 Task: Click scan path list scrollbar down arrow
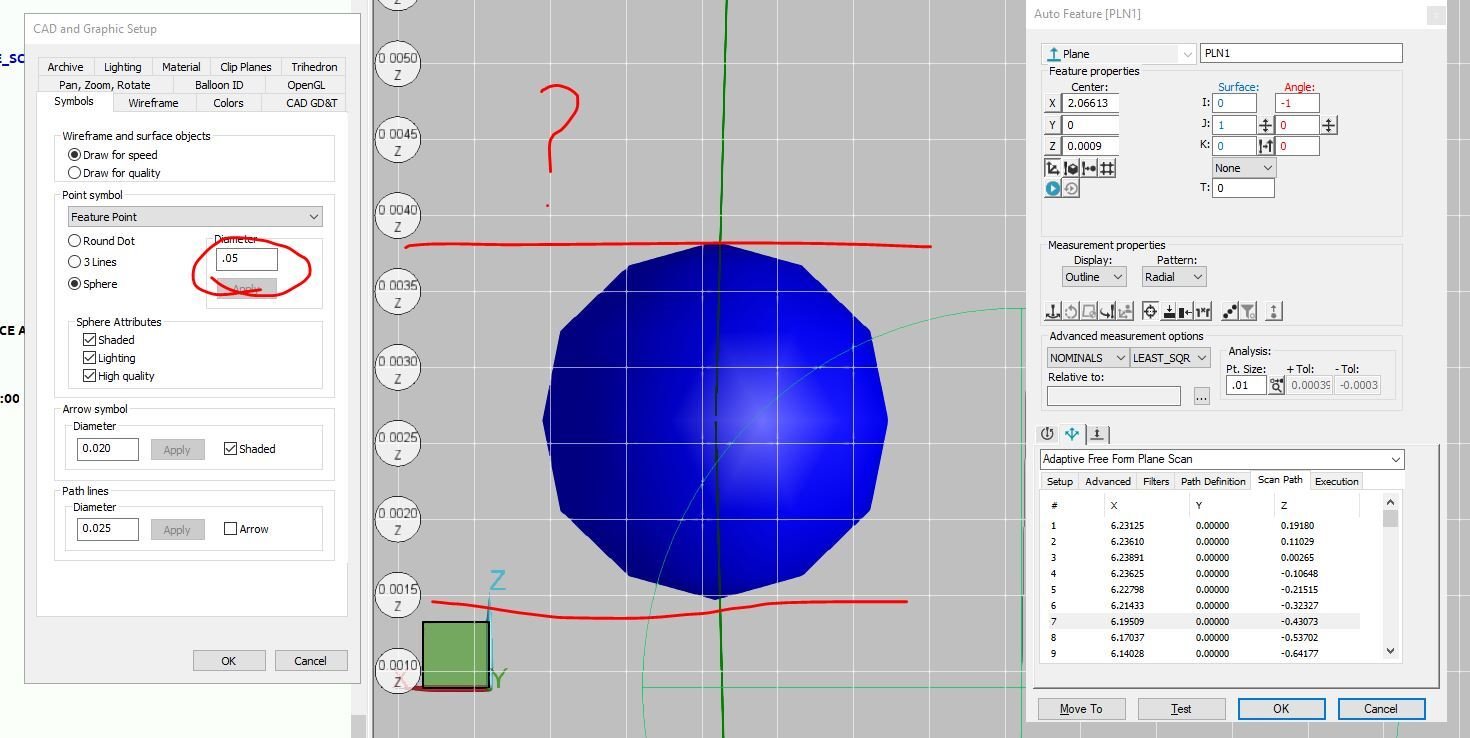pos(1390,651)
